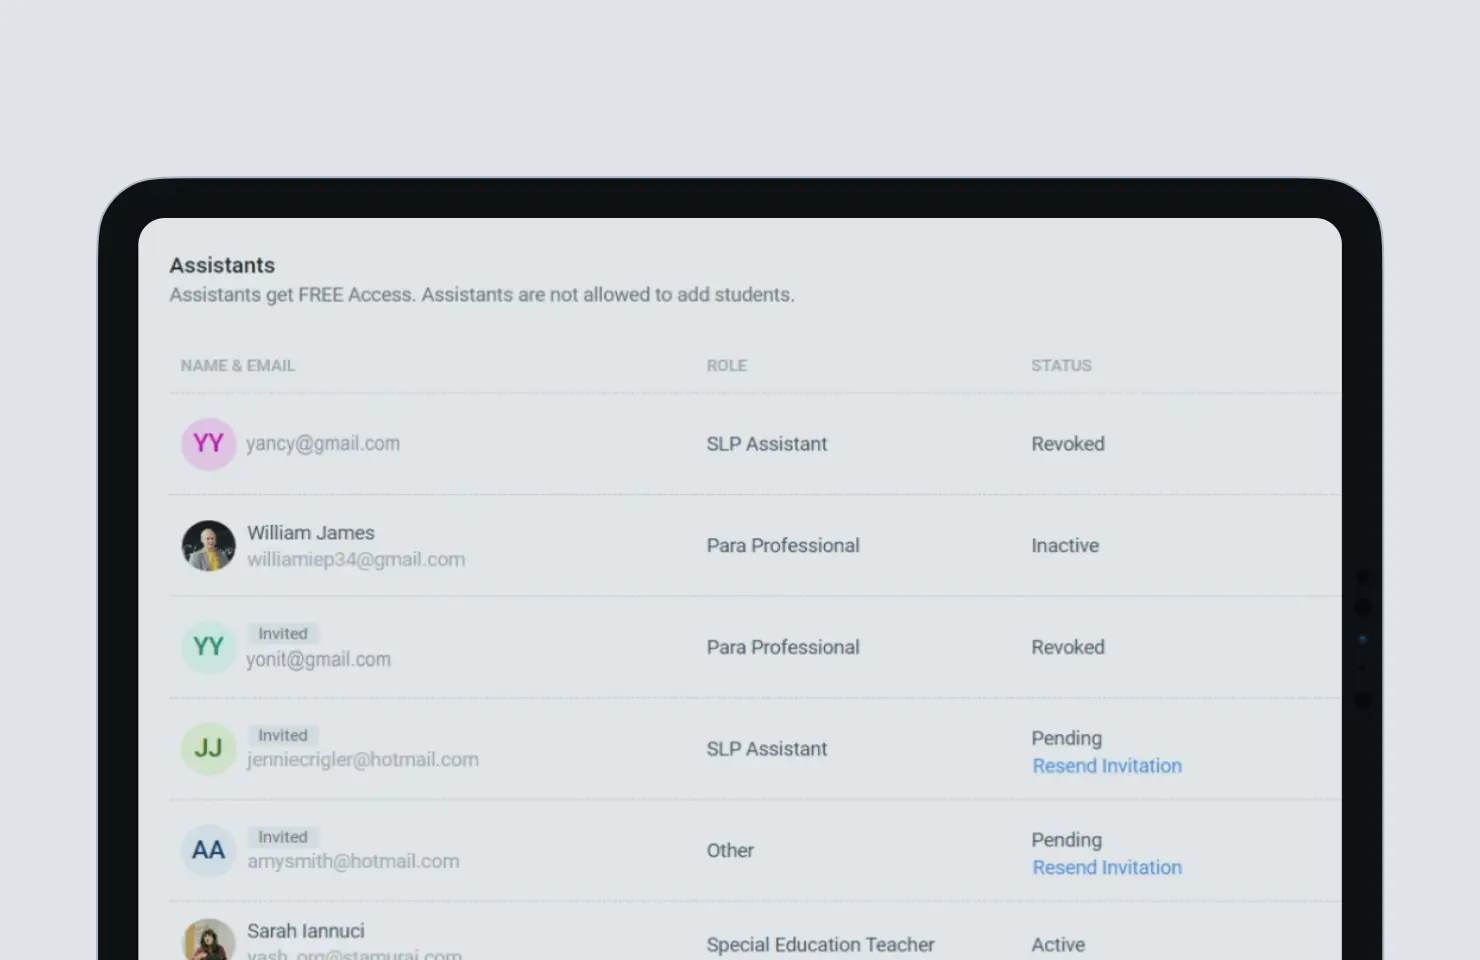Click the pink YY avatar for yancy@gmail.com
The height and width of the screenshot is (960, 1480).
pos(208,444)
